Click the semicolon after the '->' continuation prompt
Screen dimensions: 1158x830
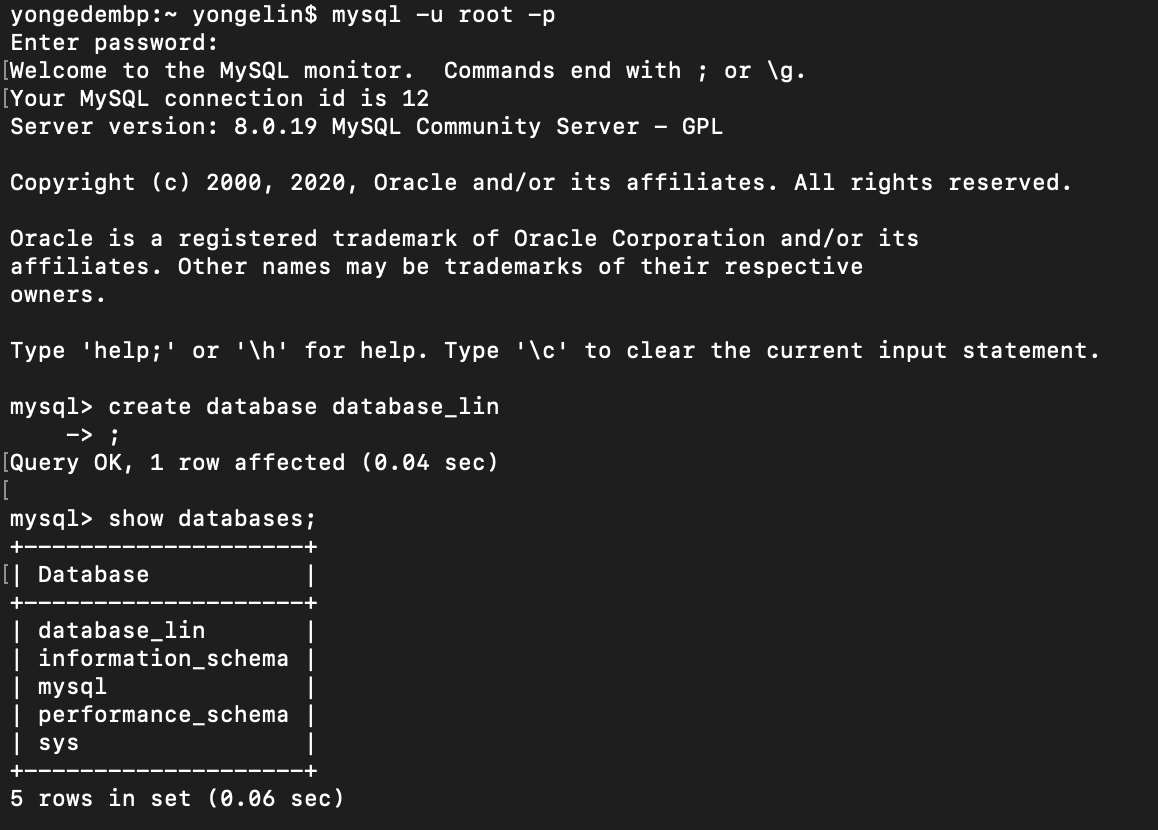(114, 435)
